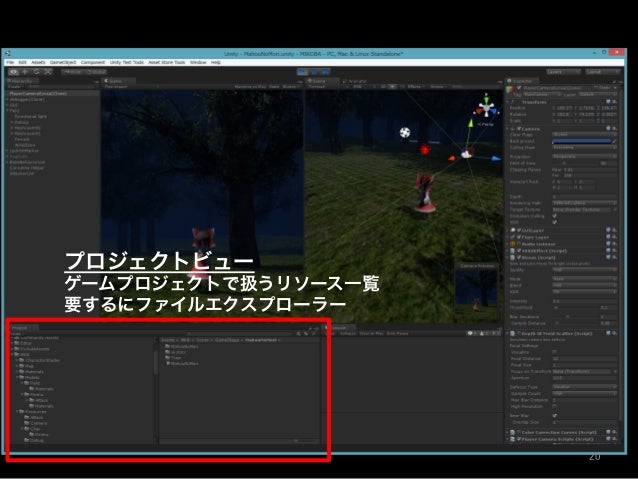Screen dimensions: 638x479
Task: Open the Layout dropdown in toolbar
Action: tap(602, 72)
